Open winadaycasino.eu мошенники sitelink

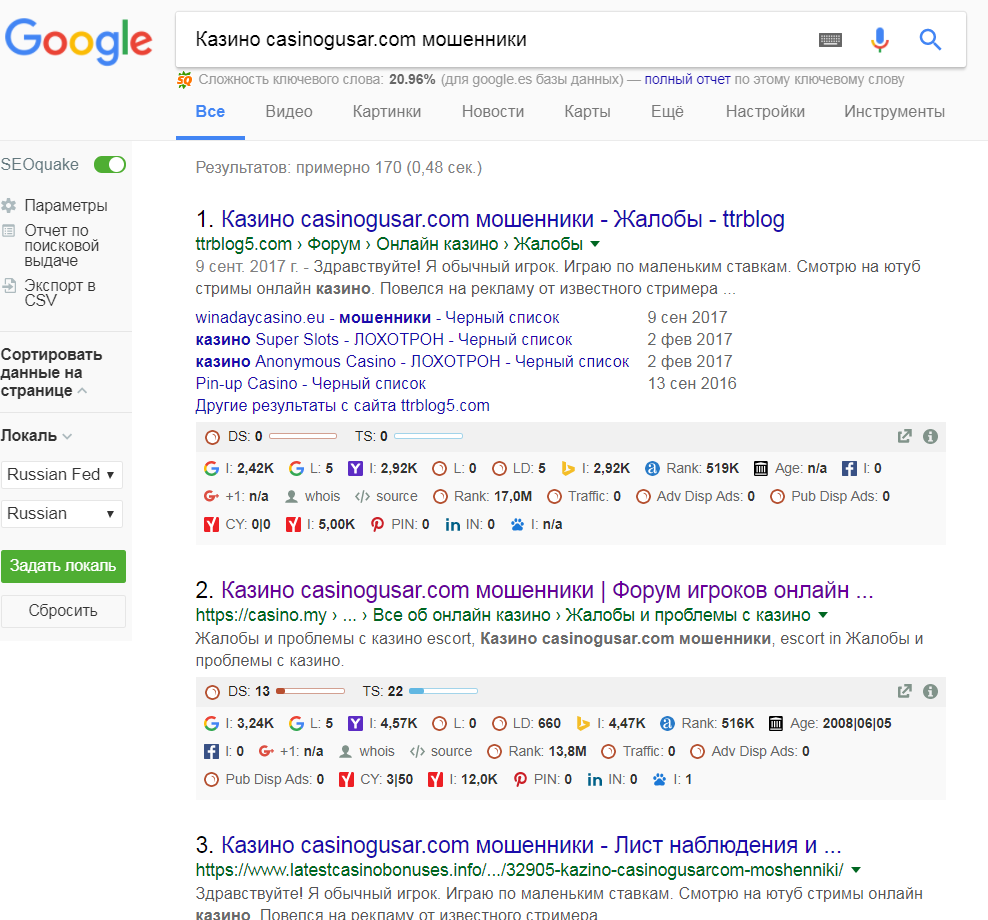tap(377, 317)
